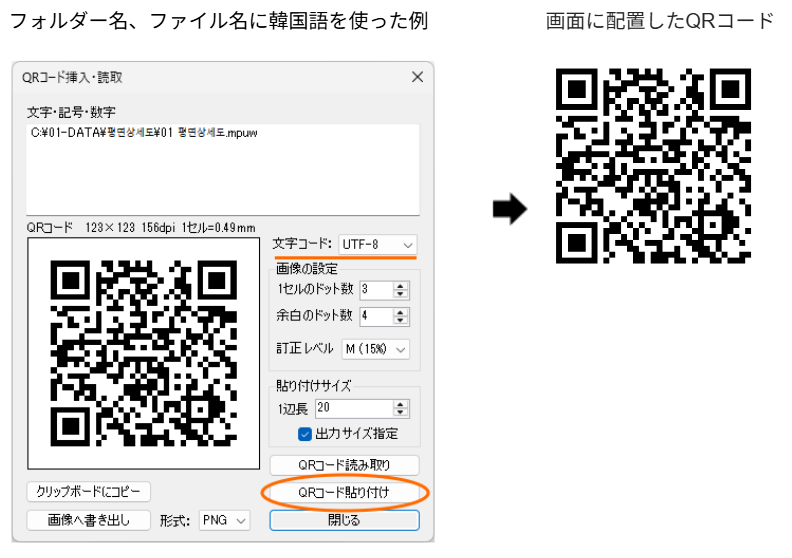Increase 1セルのドット数 with up arrow
Image resolution: width=792 pixels, height=558 pixels.
click(x=401, y=286)
